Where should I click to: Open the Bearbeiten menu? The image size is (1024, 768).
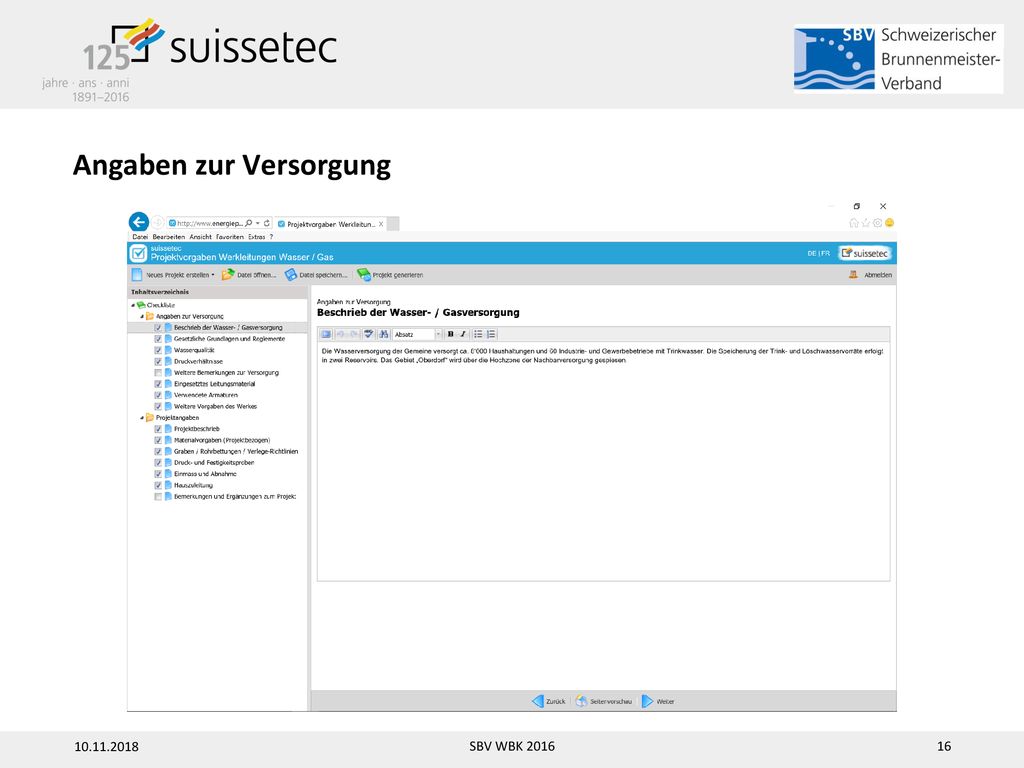click(x=168, y=237)
